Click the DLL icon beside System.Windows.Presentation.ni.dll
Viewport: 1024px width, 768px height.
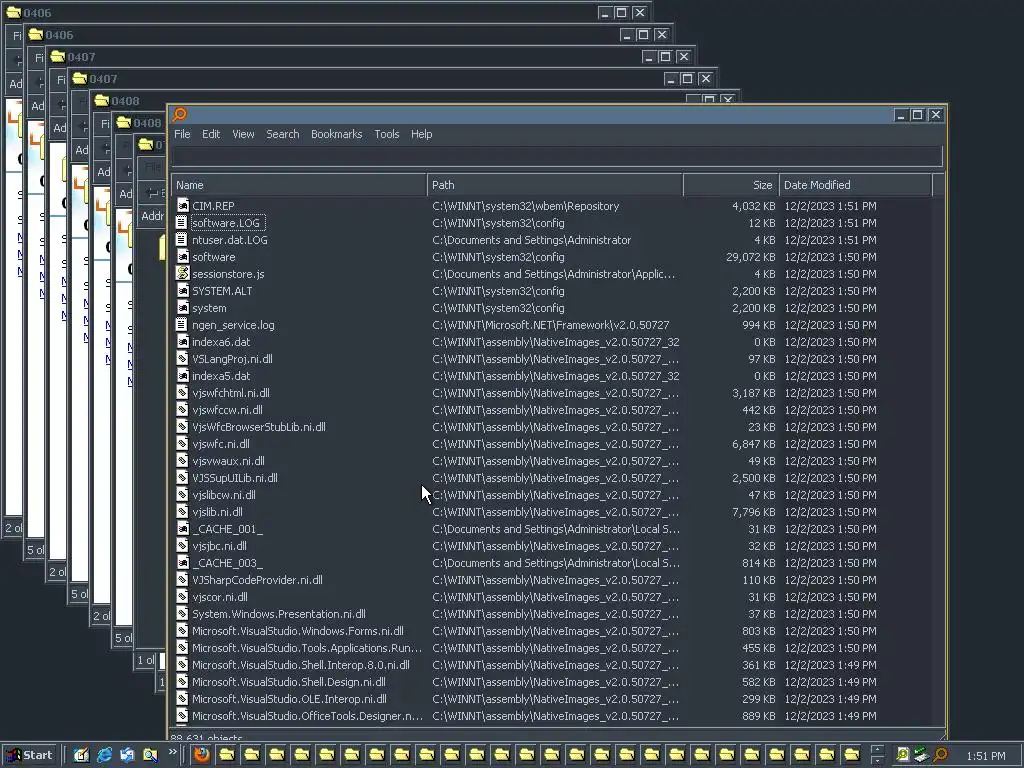tap(183, 614)
